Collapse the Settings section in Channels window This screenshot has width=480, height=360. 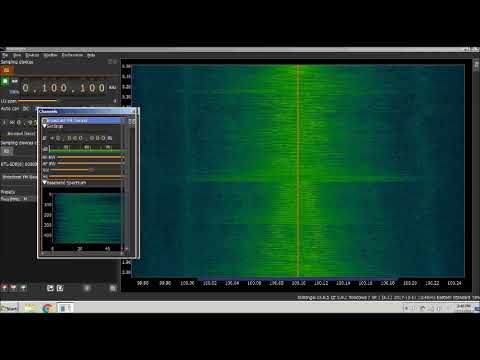point(44,126)
